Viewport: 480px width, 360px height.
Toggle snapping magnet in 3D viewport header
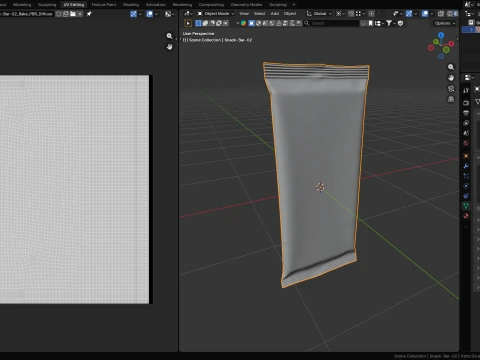351,14
